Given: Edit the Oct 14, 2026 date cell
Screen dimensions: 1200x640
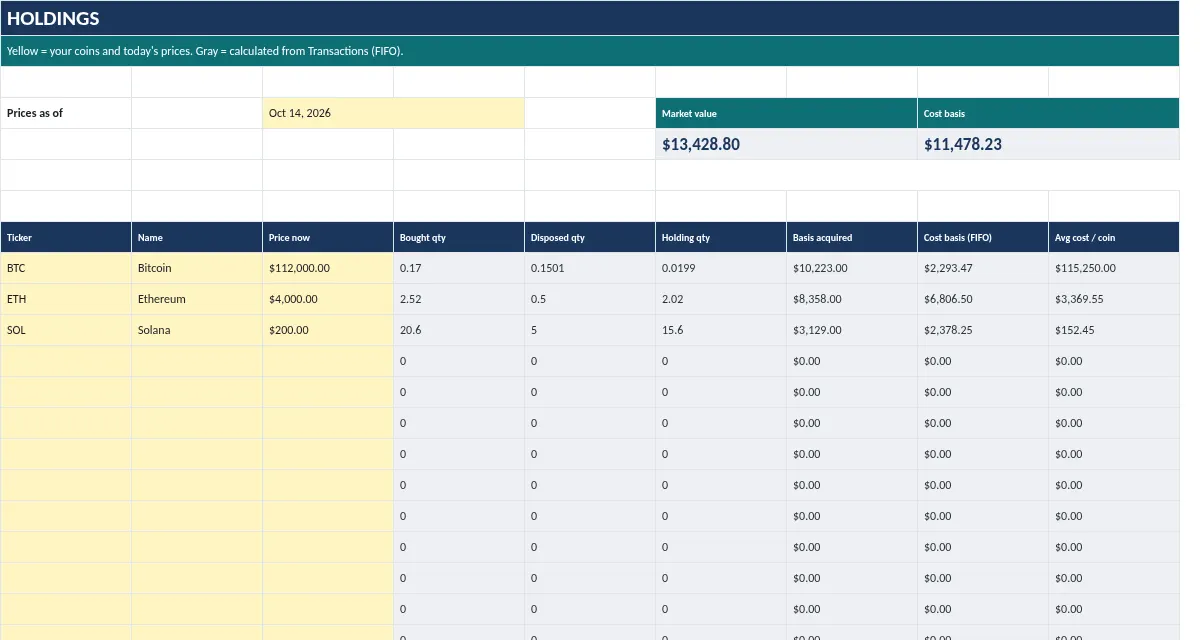Looking at the screenshot, I should click(x=393, y=113).
